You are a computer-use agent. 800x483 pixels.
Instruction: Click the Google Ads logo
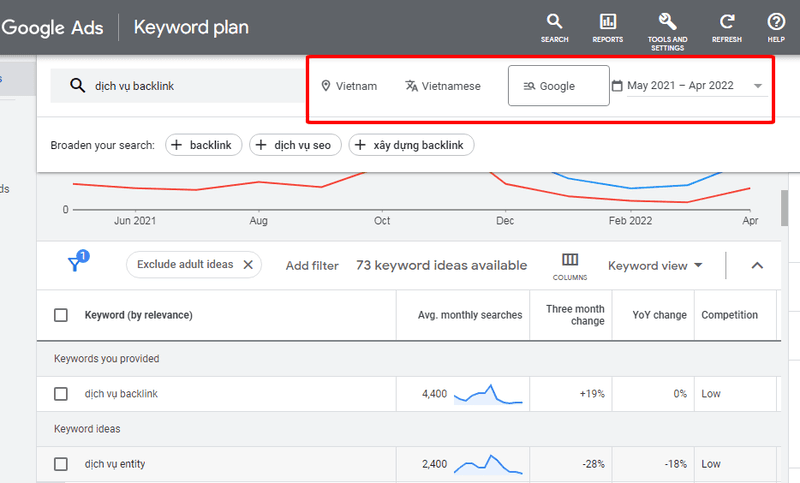click(52, 28)
